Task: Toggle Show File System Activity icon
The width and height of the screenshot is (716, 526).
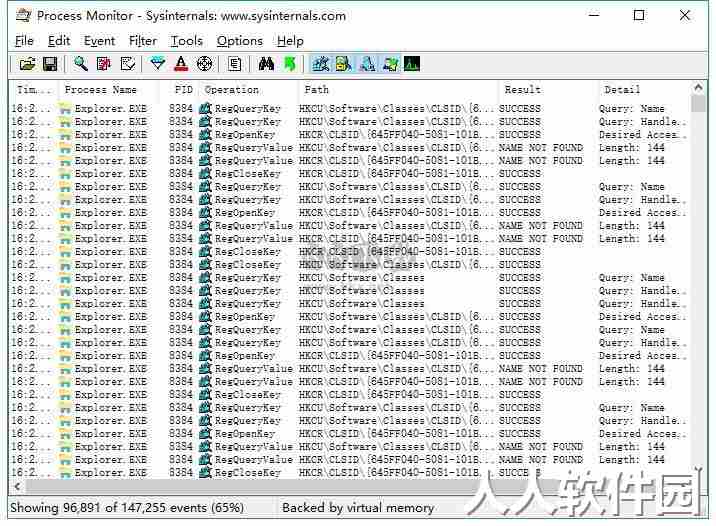Action: pos(344,64)
